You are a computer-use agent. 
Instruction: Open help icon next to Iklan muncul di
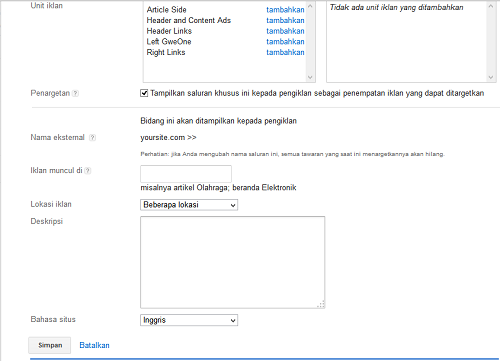pos(87,171)
